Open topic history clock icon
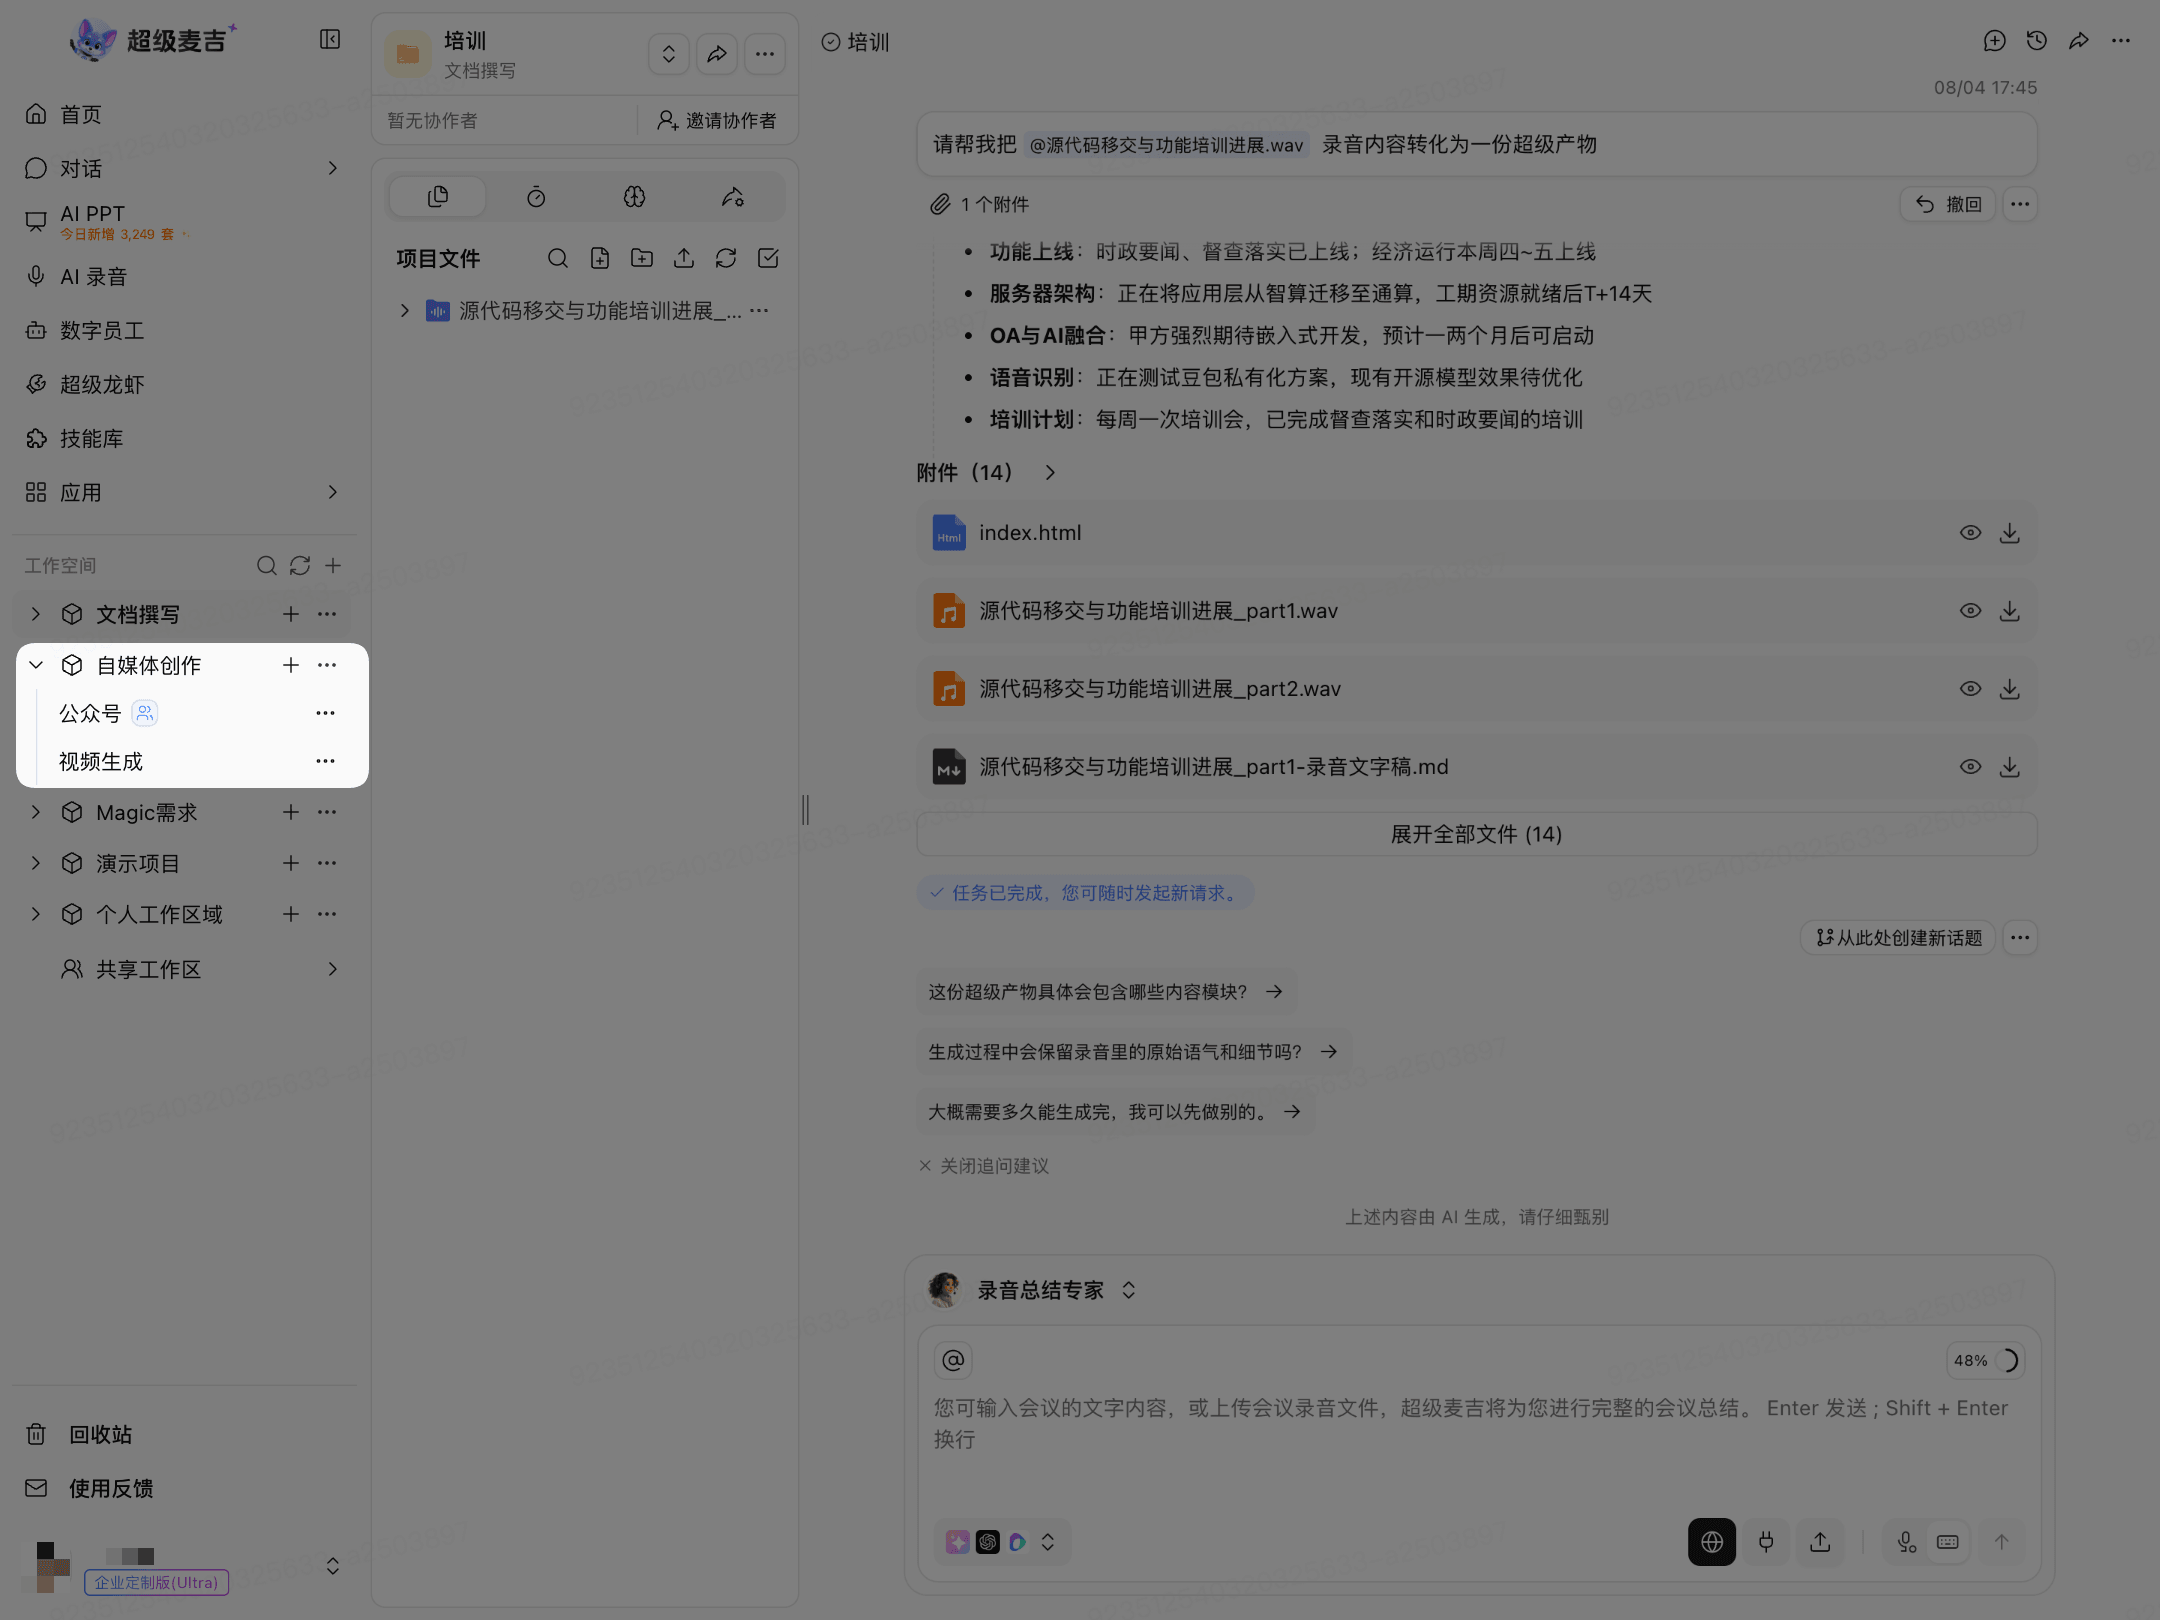Image resolution: width=2160 pixels, height=1620 pixels. pyautogui.click(x=2037, y=41)
